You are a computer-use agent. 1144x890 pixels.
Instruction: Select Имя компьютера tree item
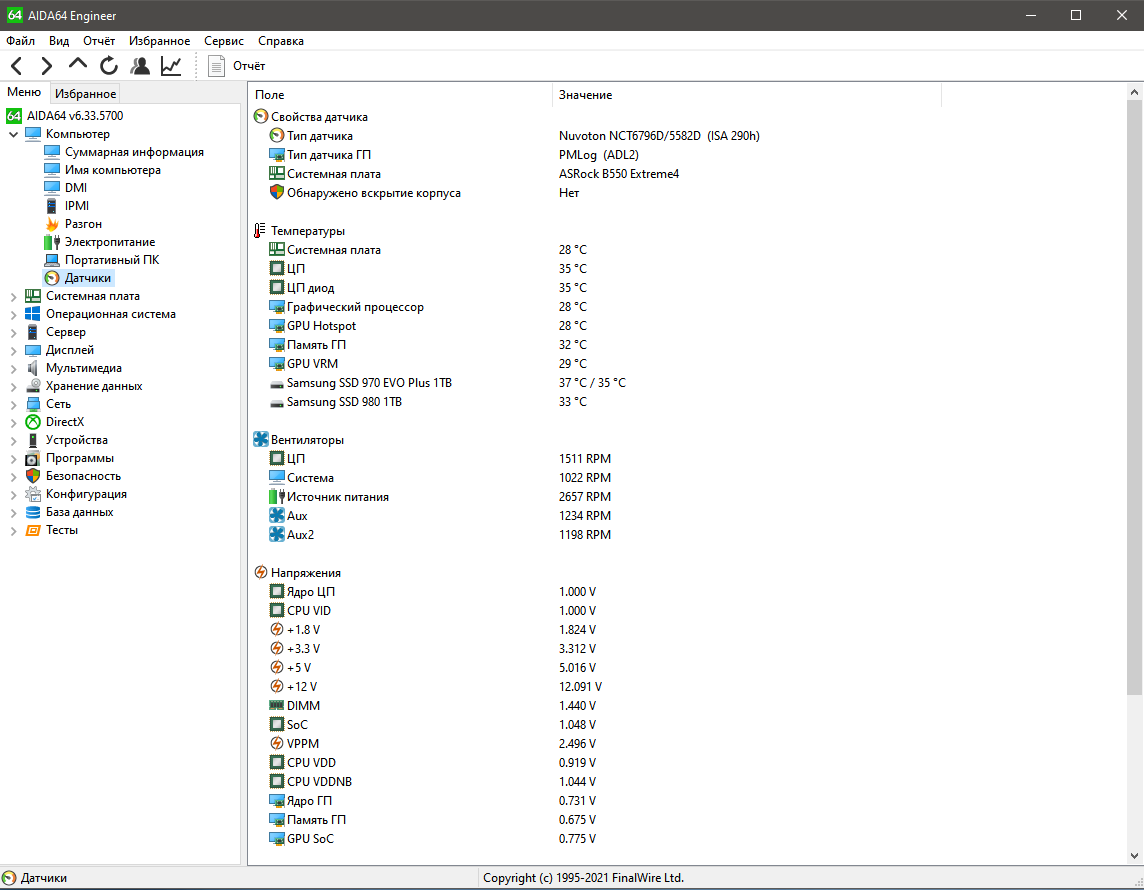pyautogui.click(x=112, y=170)
